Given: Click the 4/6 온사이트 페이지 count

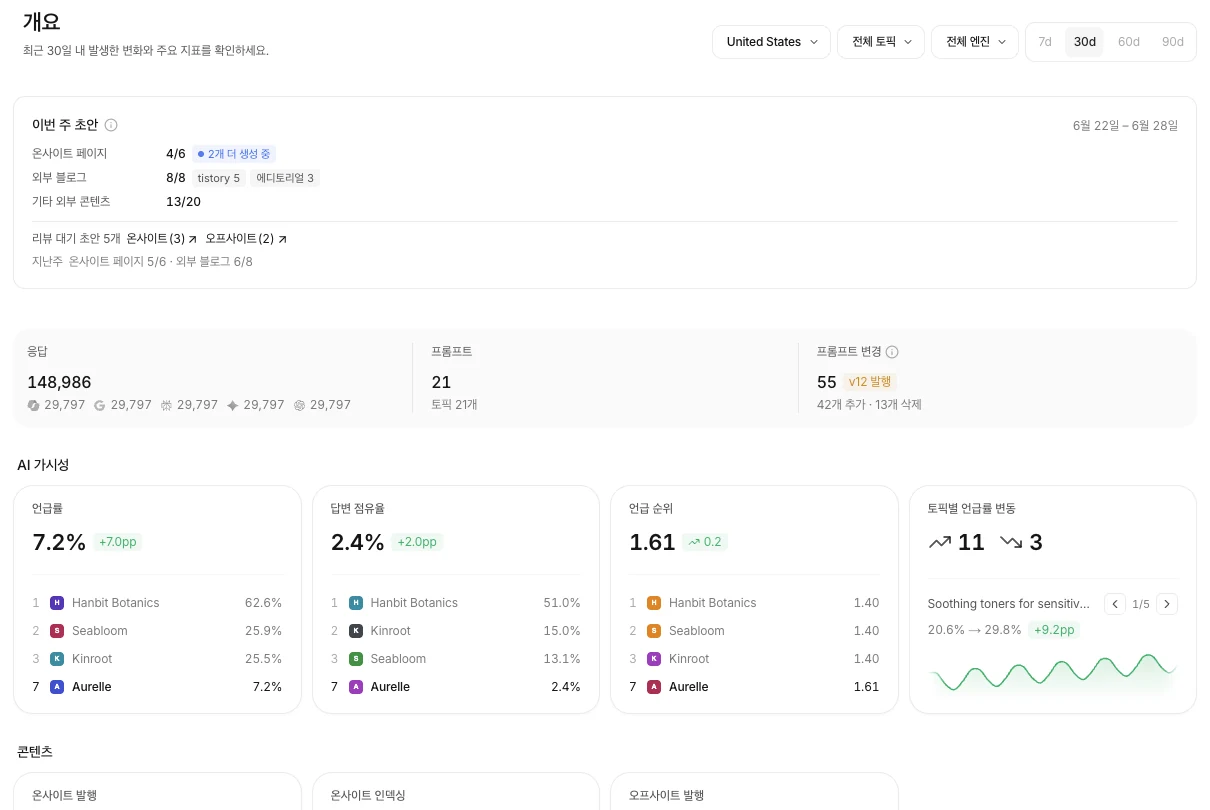Looking at the screenshot, I should point(176,154).
